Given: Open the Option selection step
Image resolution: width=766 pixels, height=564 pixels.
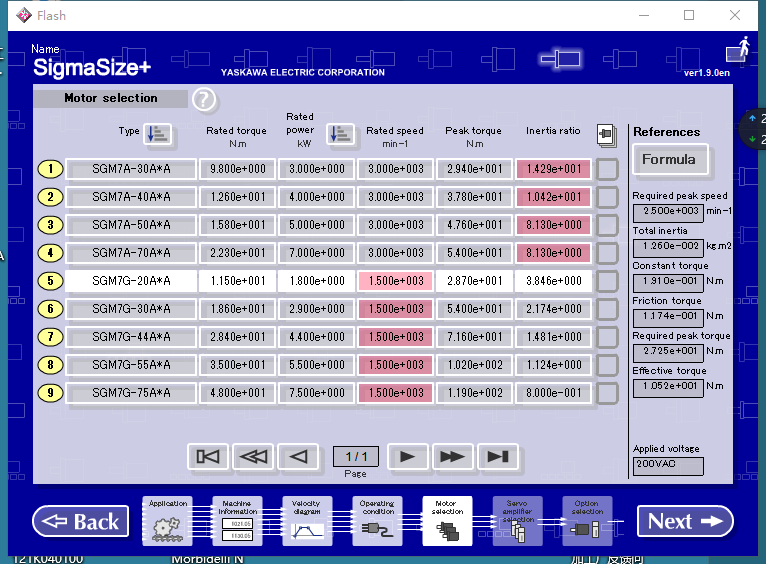Looking at the screenshot, I should pyautogui.click(x=587, y=521).
